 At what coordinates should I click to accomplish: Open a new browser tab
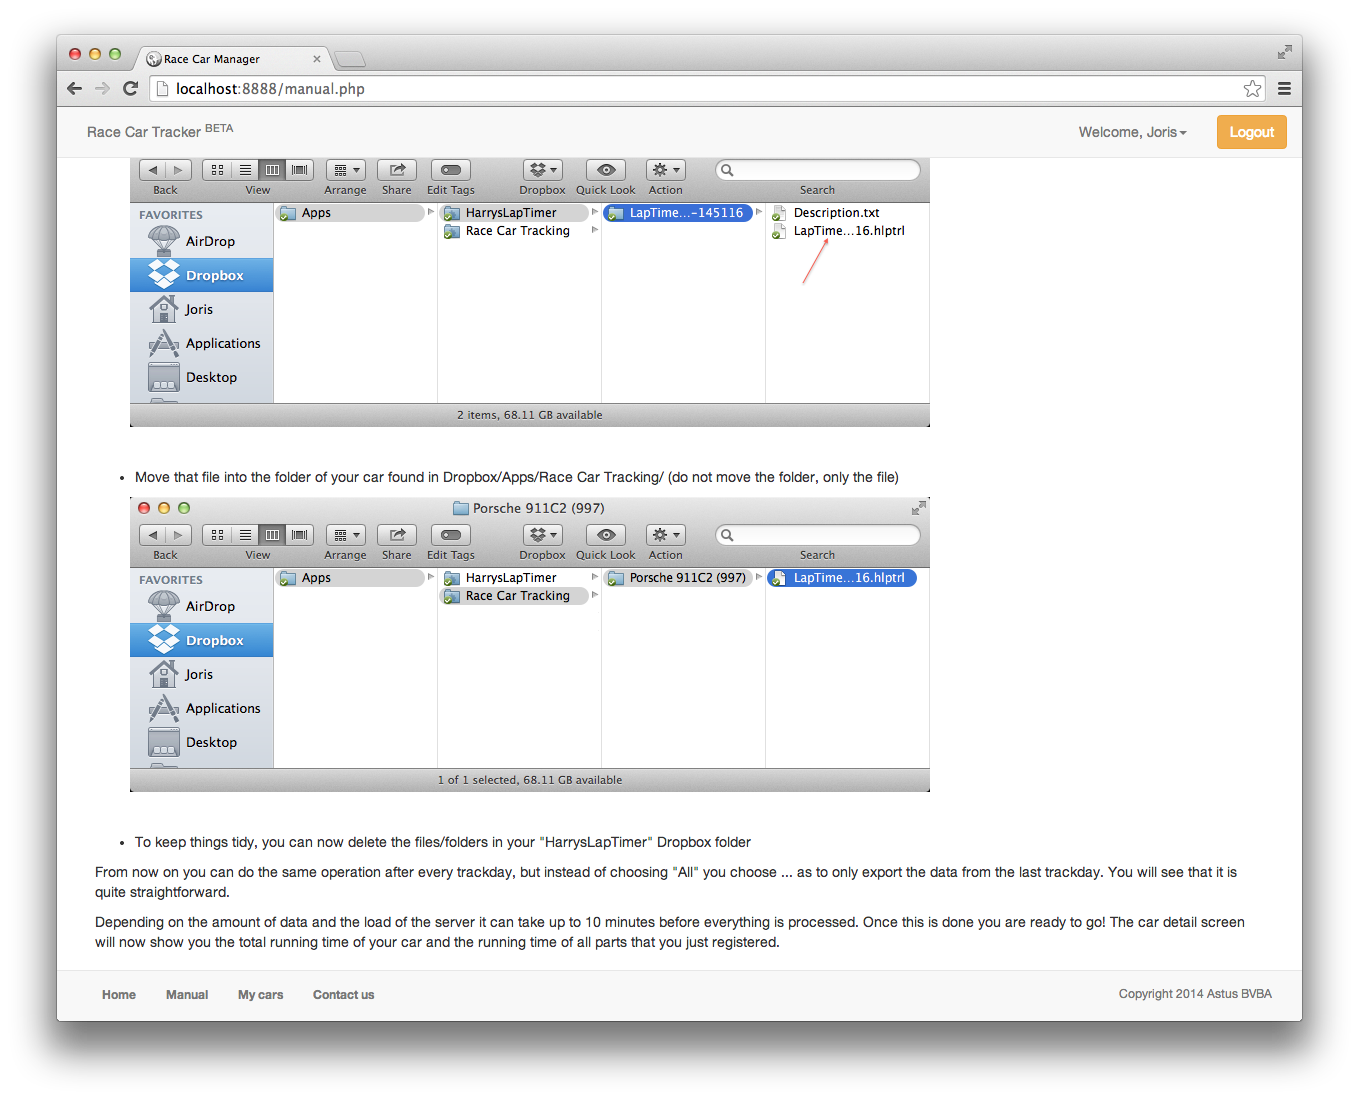point(349,59)
